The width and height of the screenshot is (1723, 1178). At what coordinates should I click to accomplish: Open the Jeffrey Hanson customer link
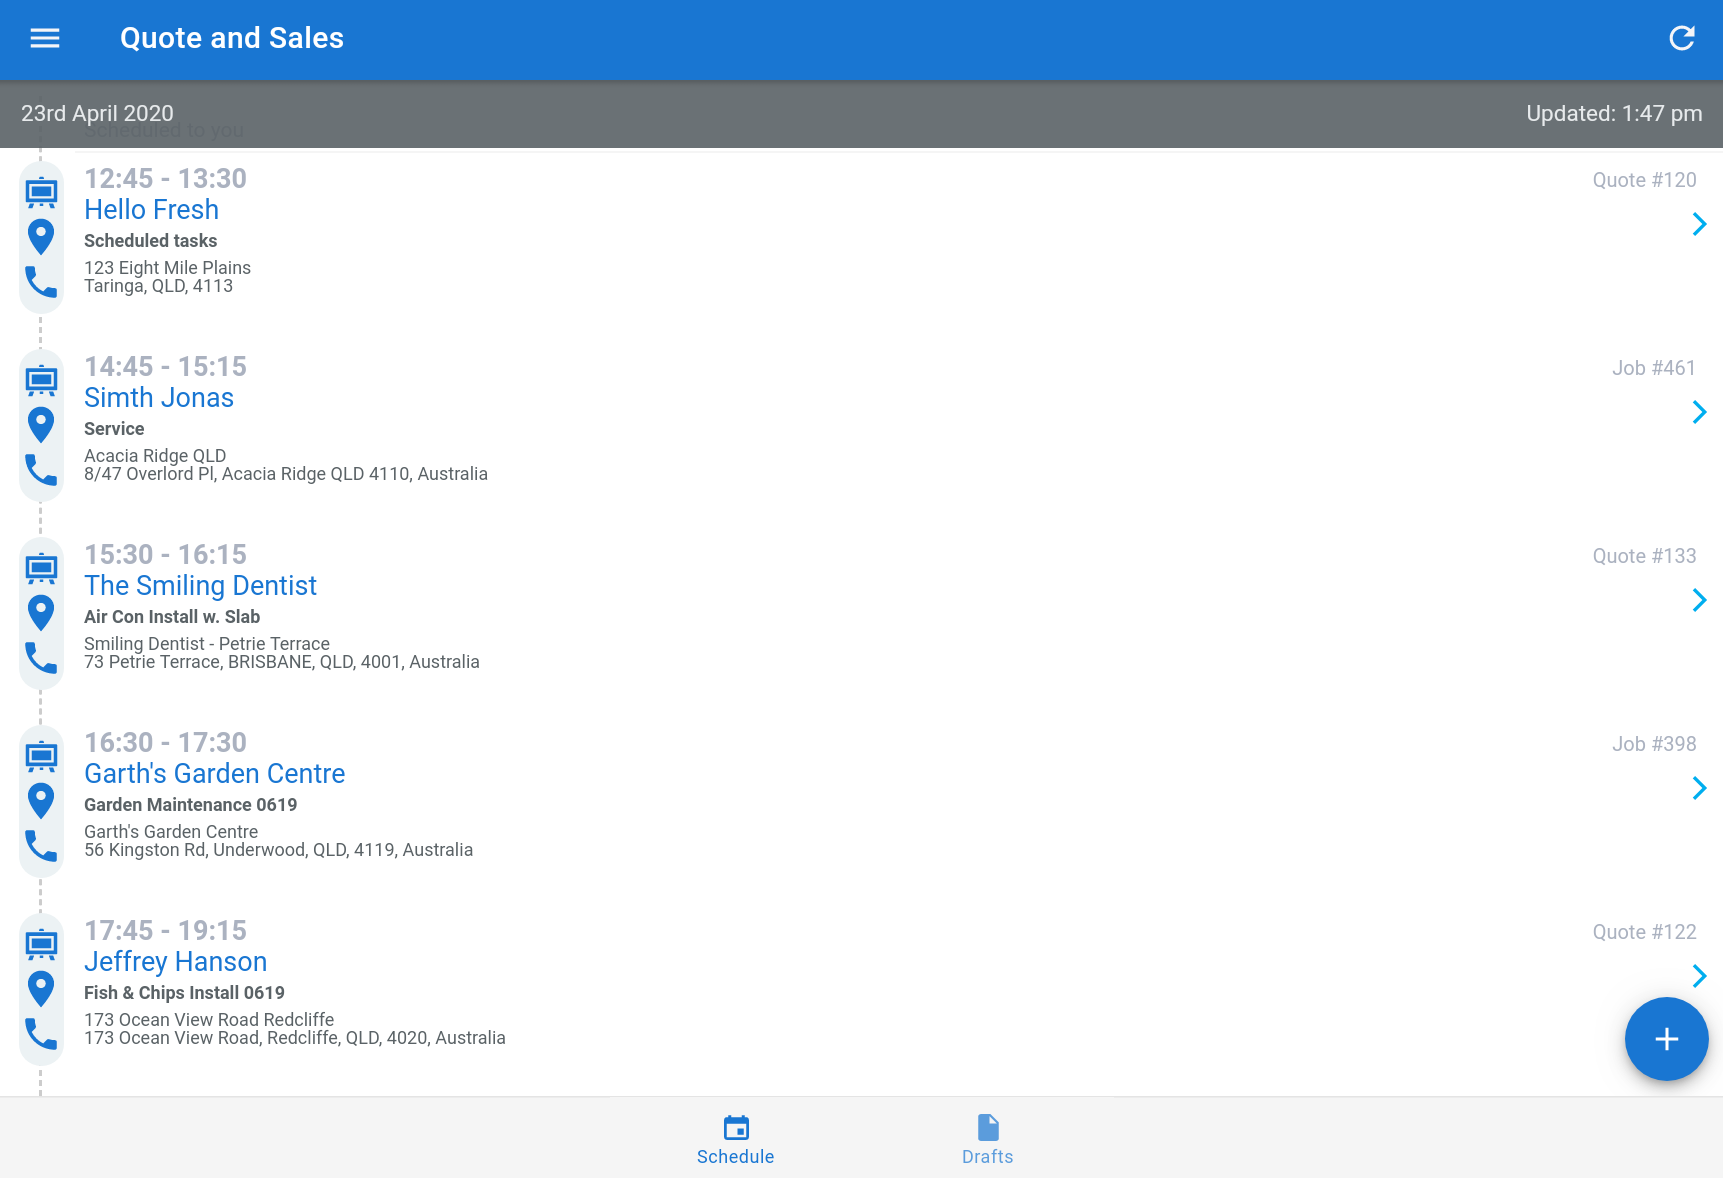(175, 962)
